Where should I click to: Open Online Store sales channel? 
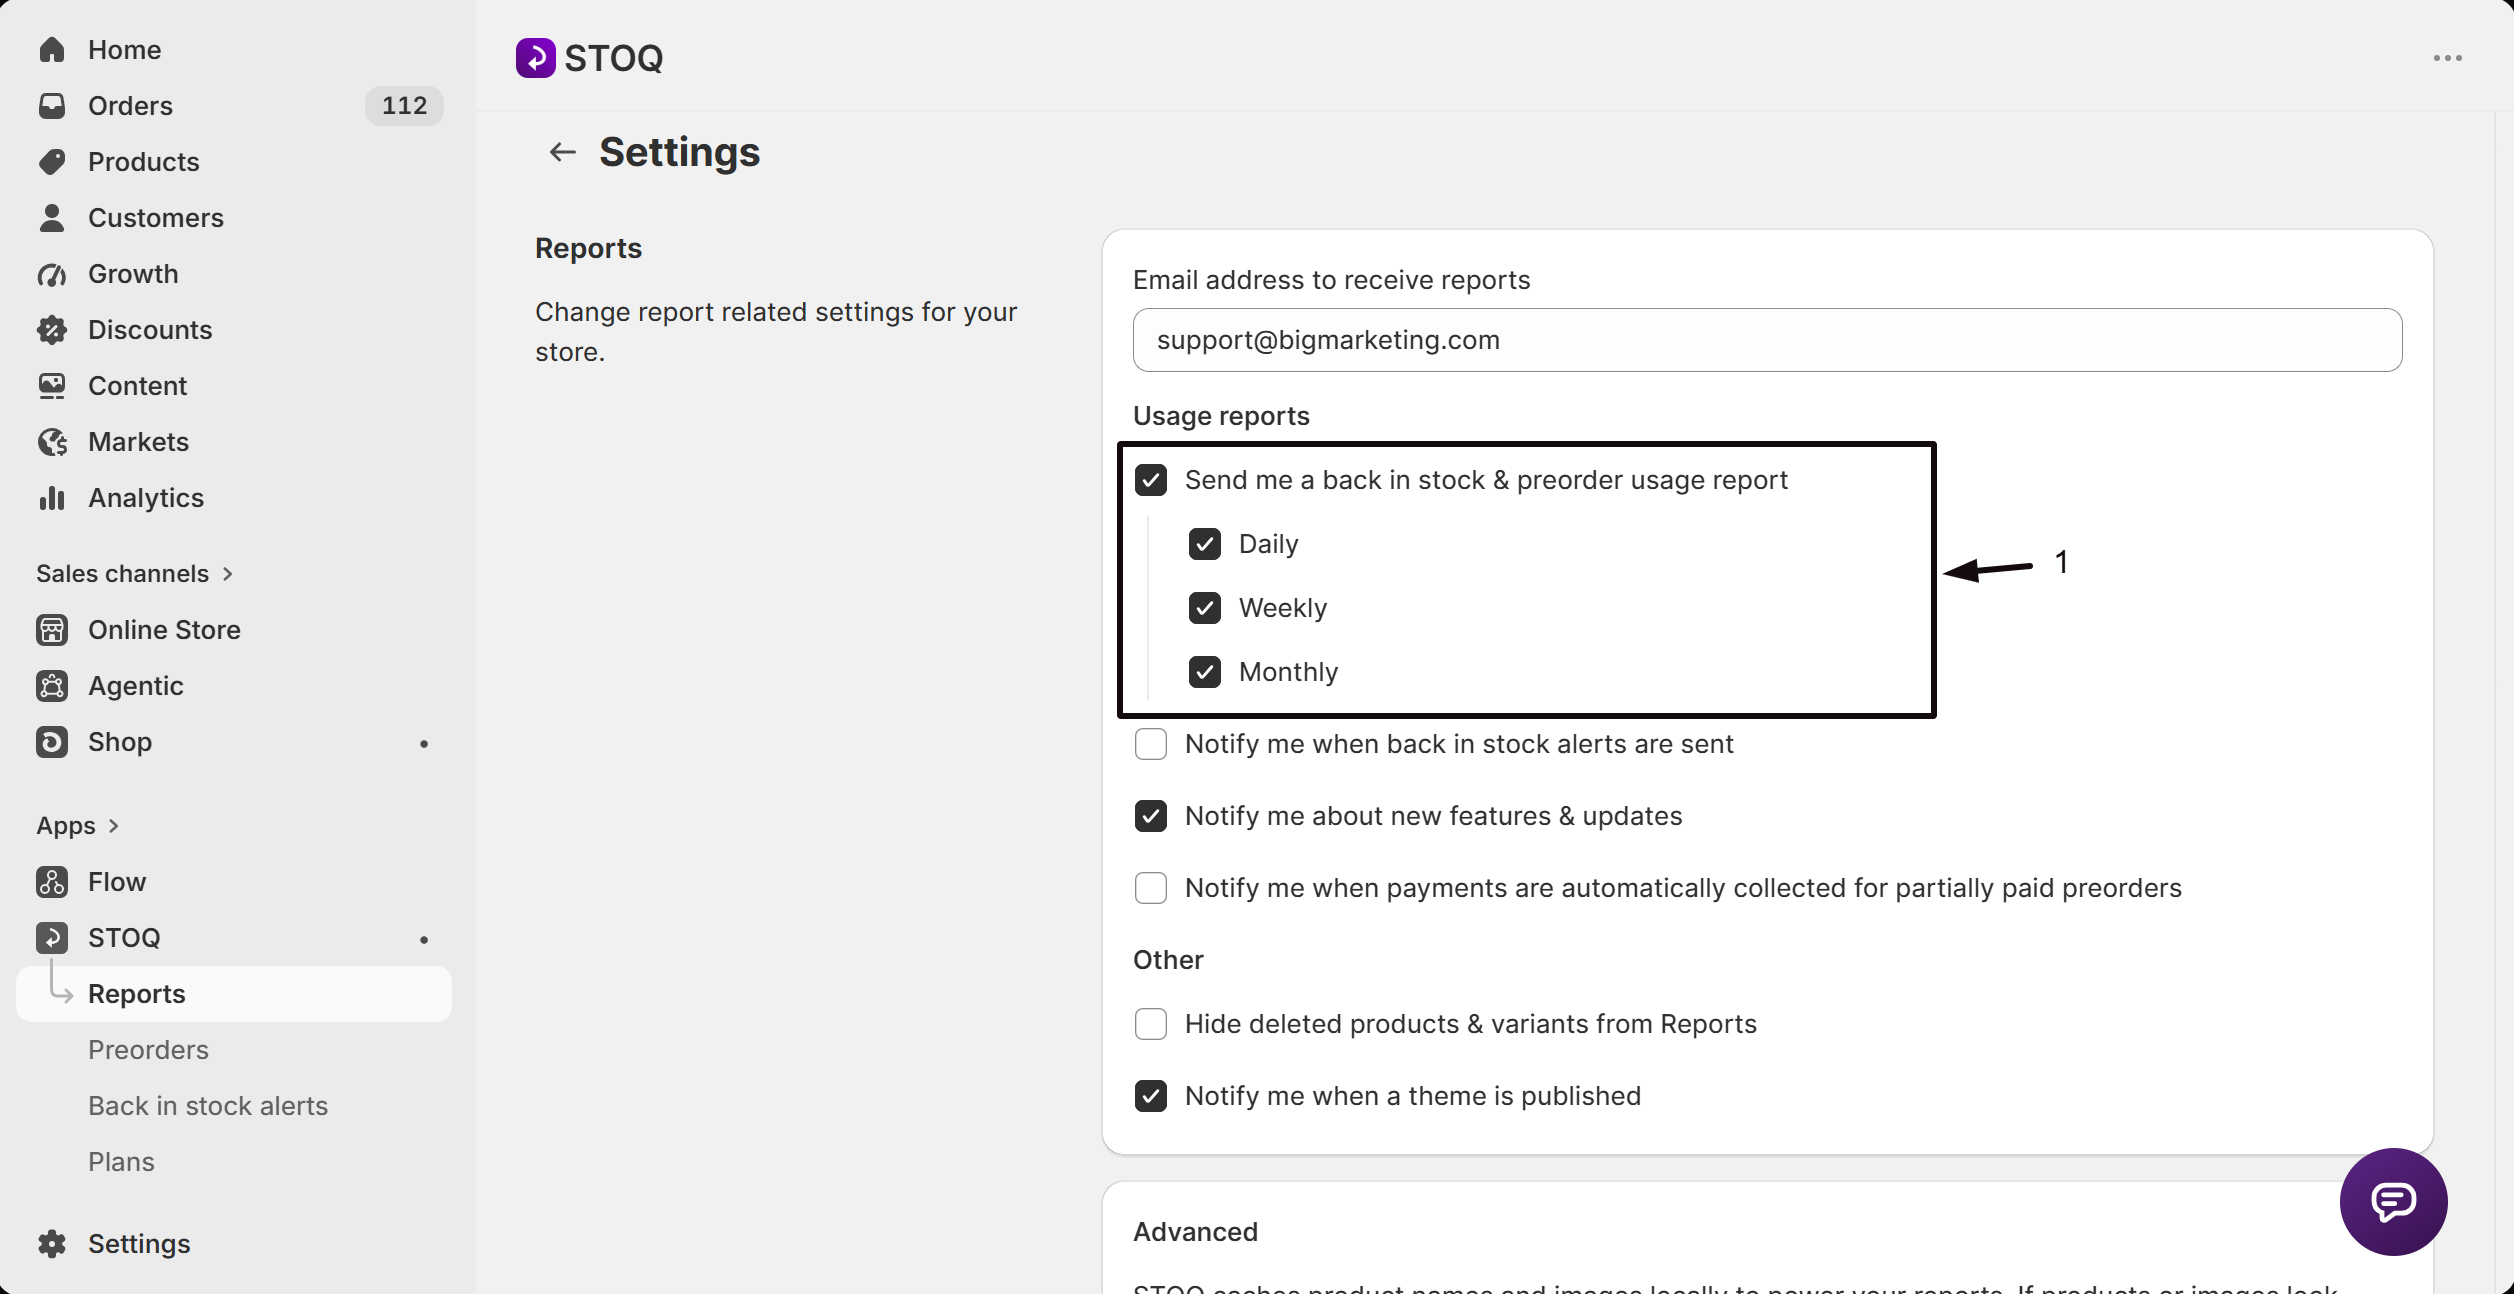click(234, 630)
